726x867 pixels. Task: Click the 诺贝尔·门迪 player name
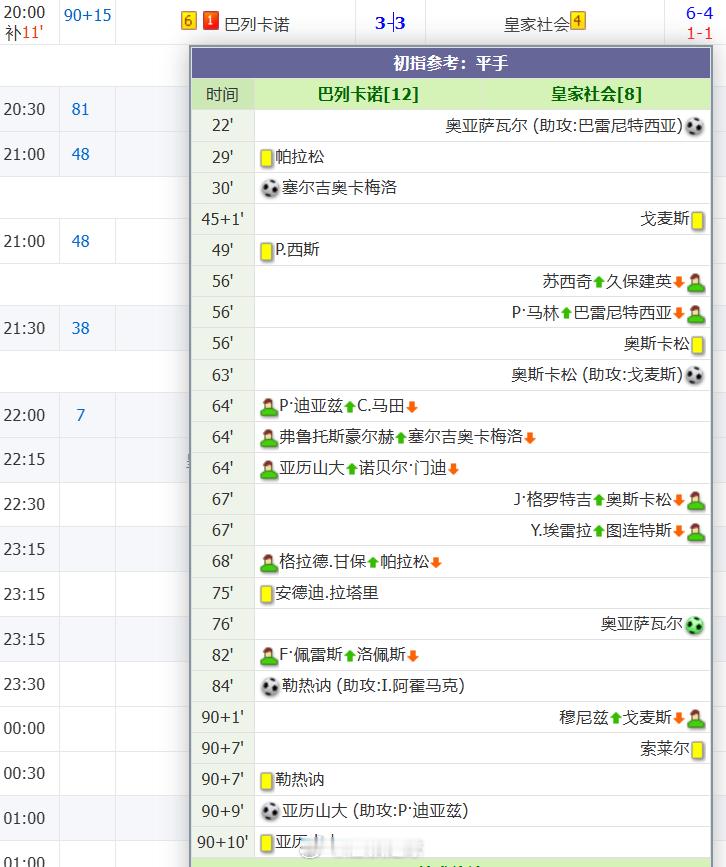click(403, 468)
